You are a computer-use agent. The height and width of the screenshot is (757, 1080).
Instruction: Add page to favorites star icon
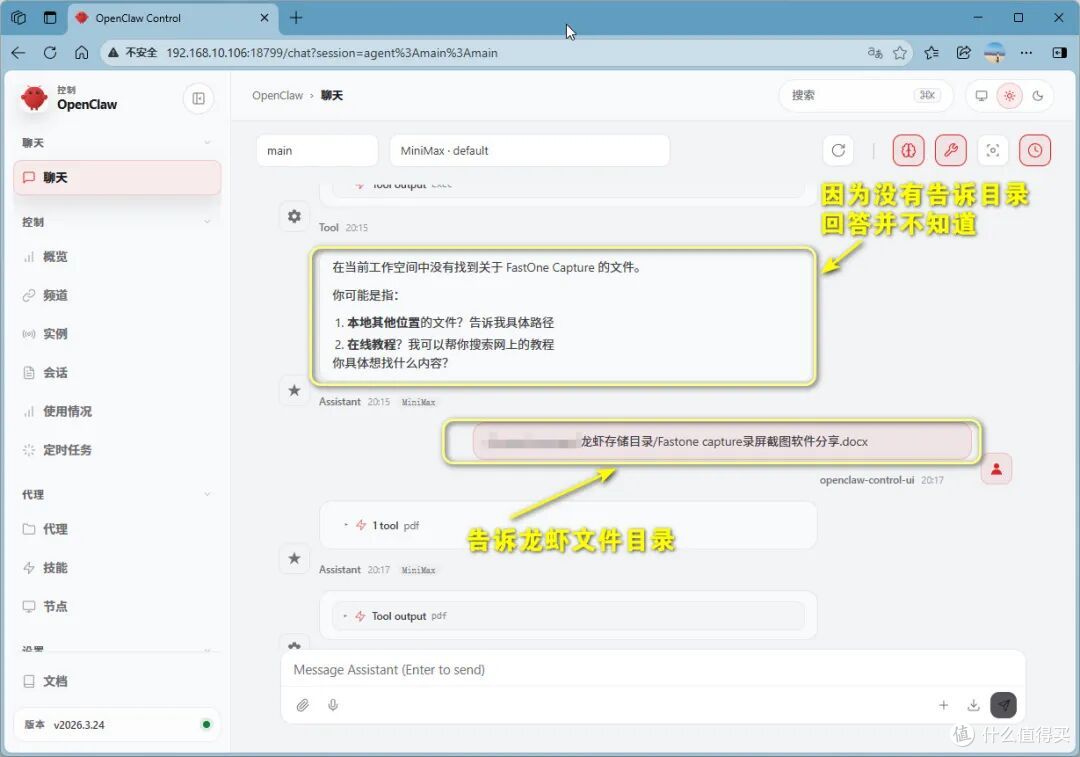[900, 53]
